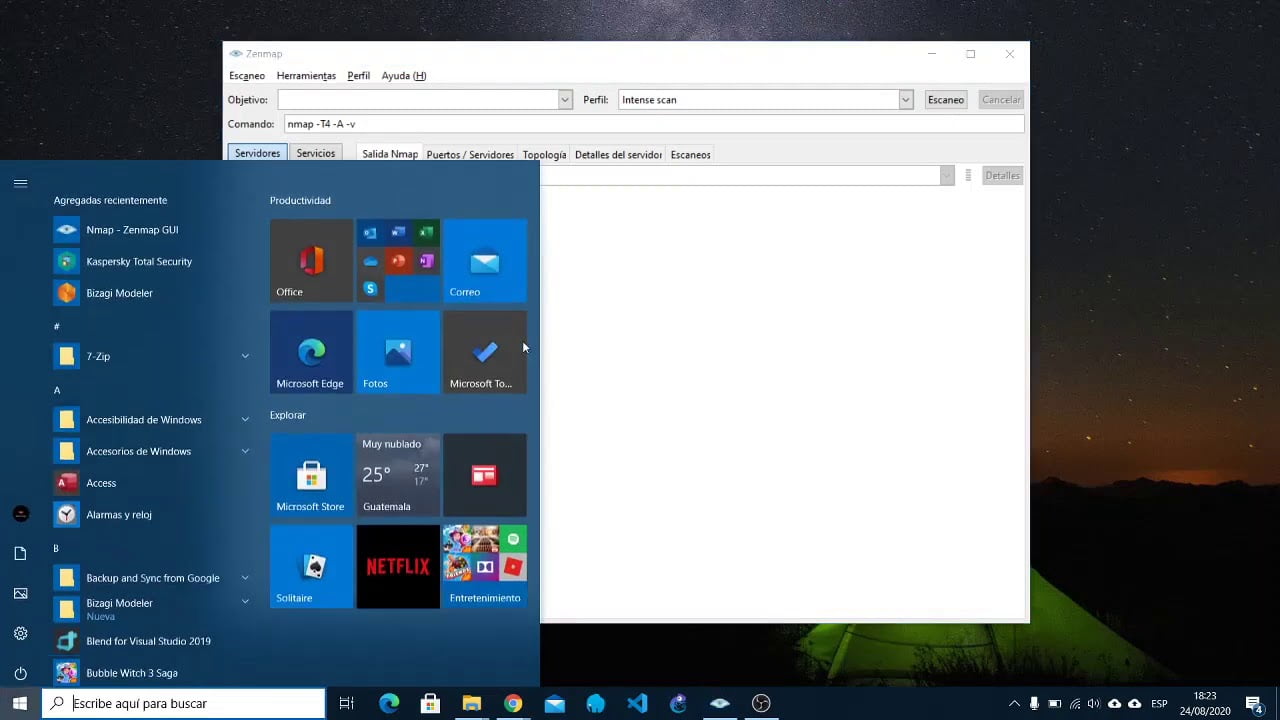Open the Perfil dropdown in Zenmap
Screen dimensions: 1280x720
point(905,100)
